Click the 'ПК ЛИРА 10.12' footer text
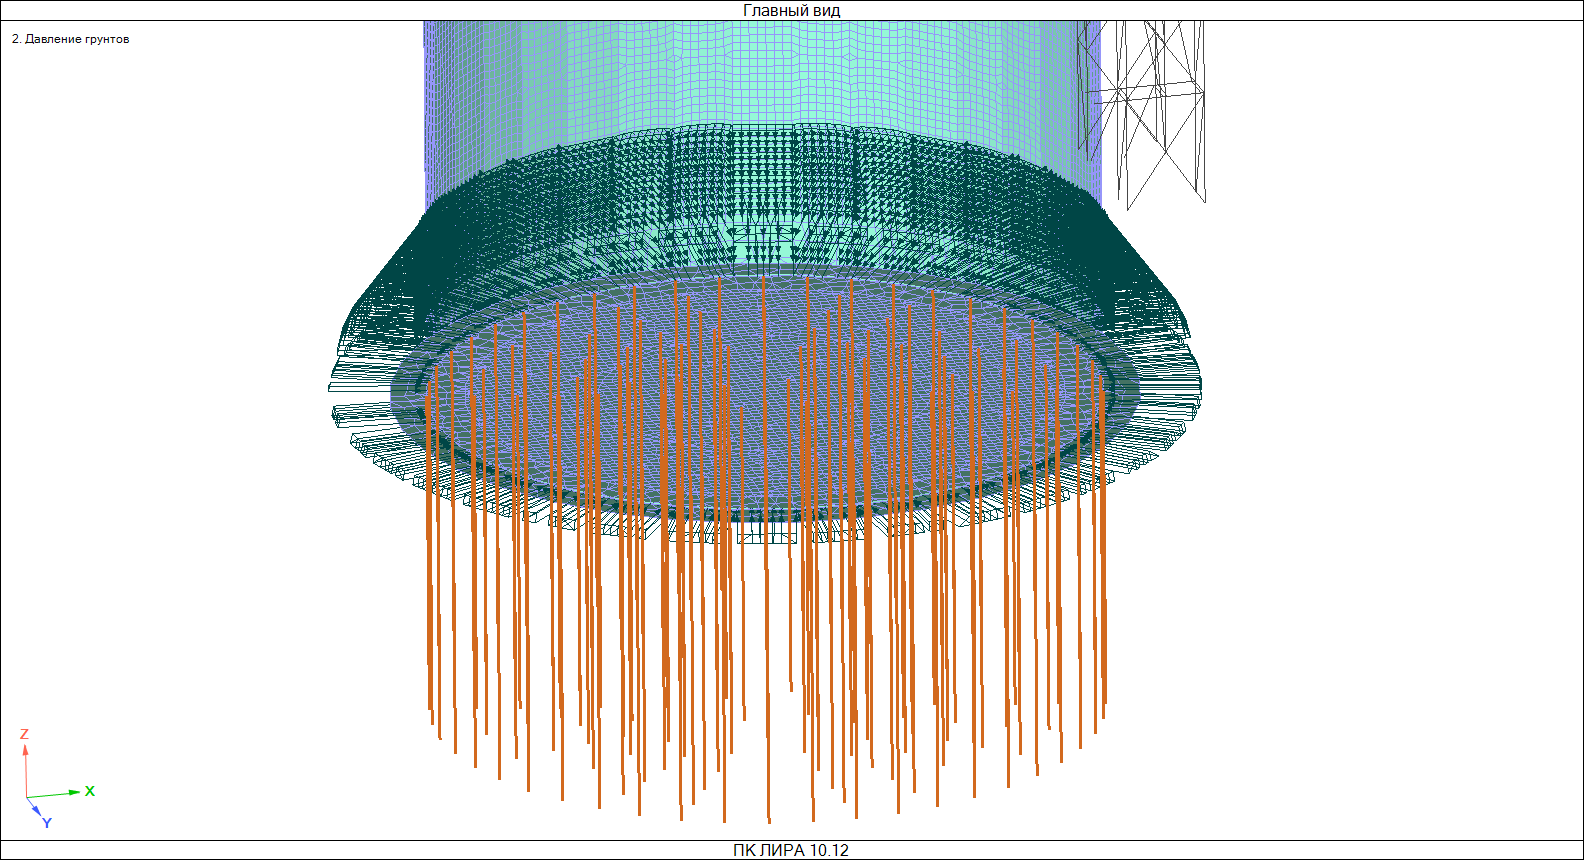1584x860 pixels. click(x=791, y=850)
